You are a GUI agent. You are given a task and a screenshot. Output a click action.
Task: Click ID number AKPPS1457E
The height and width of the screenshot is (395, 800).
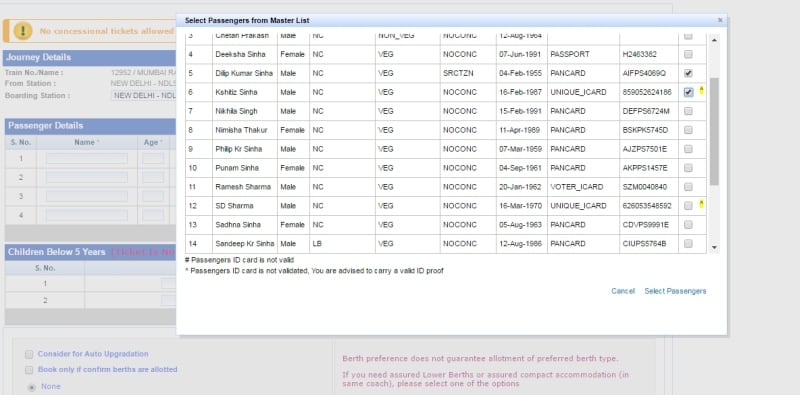pos(645,168)
